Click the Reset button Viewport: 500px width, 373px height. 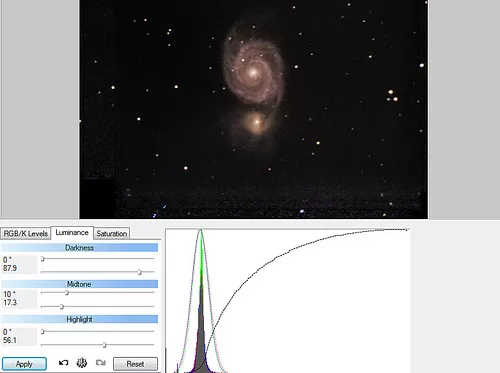point(135,364)
